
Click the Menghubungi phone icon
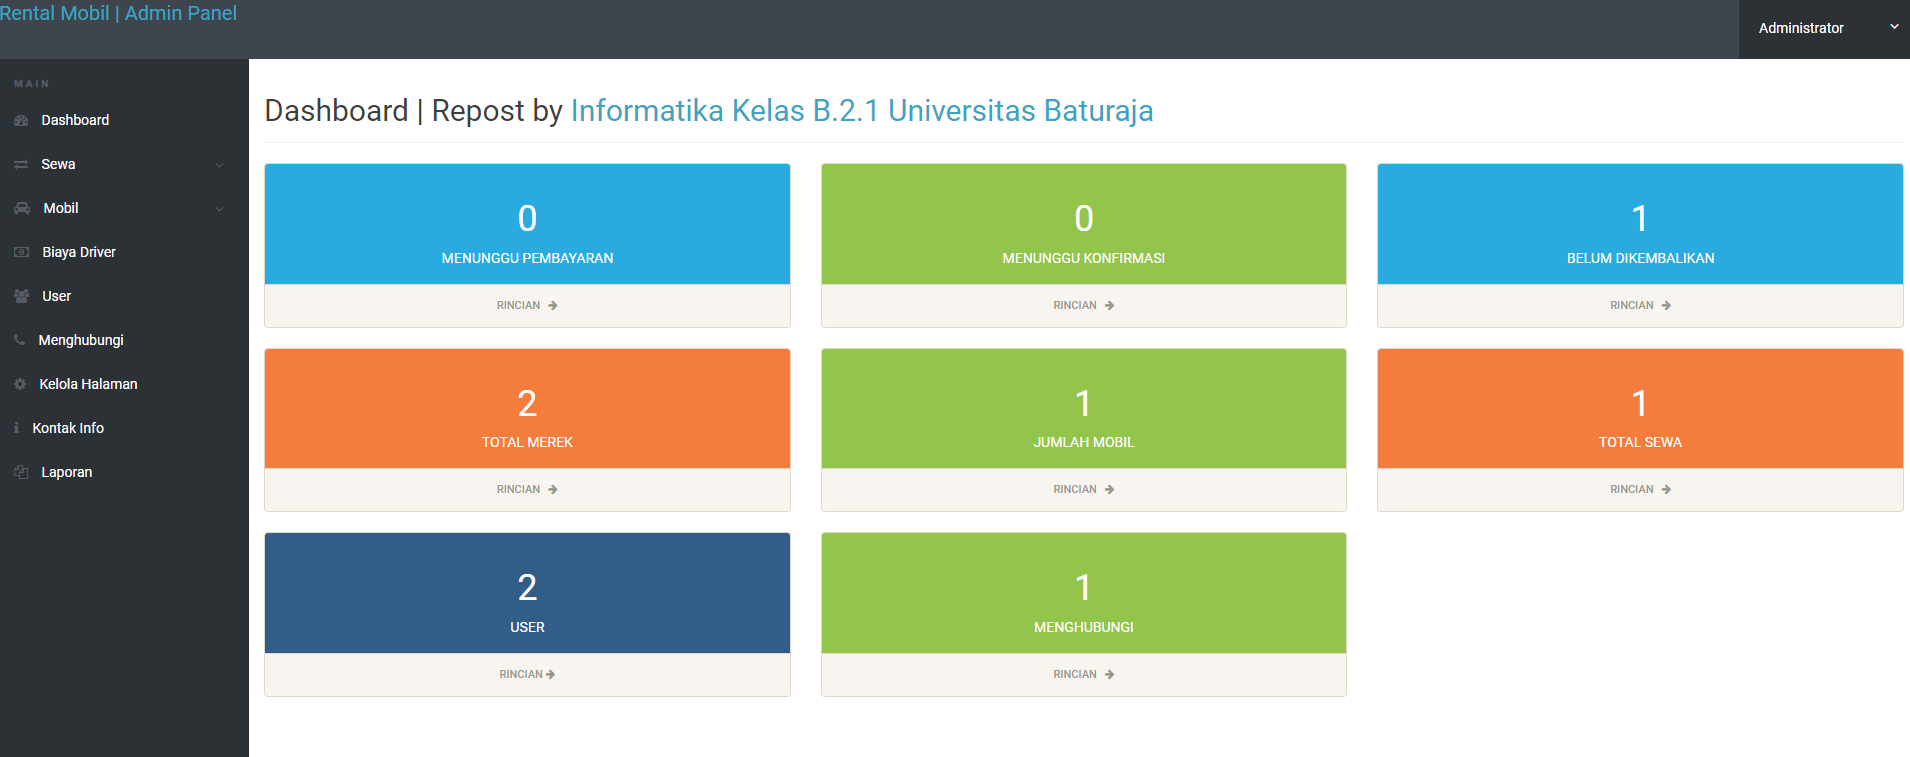click(x=19, y=340)
